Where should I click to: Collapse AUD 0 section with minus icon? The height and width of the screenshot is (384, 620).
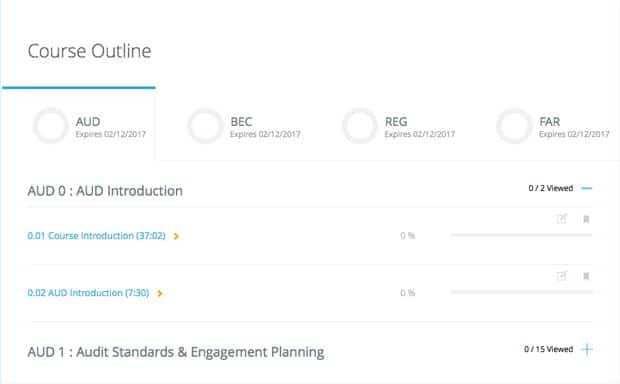587,188
